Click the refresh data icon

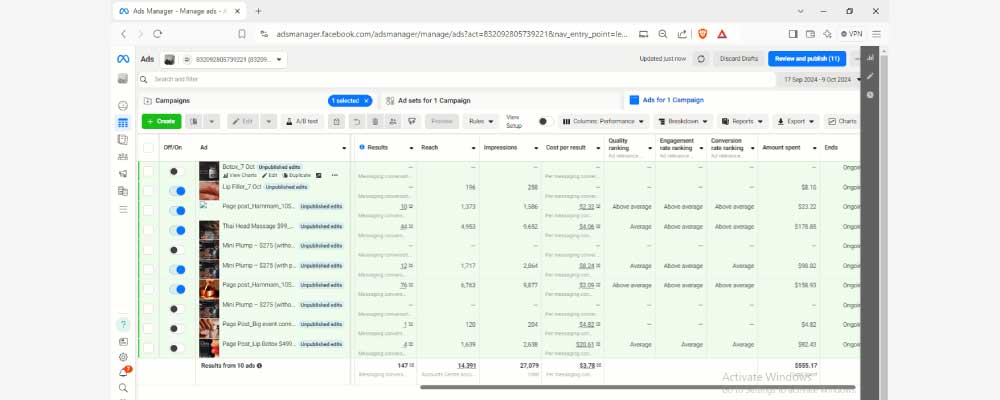(x=701, y=59)
